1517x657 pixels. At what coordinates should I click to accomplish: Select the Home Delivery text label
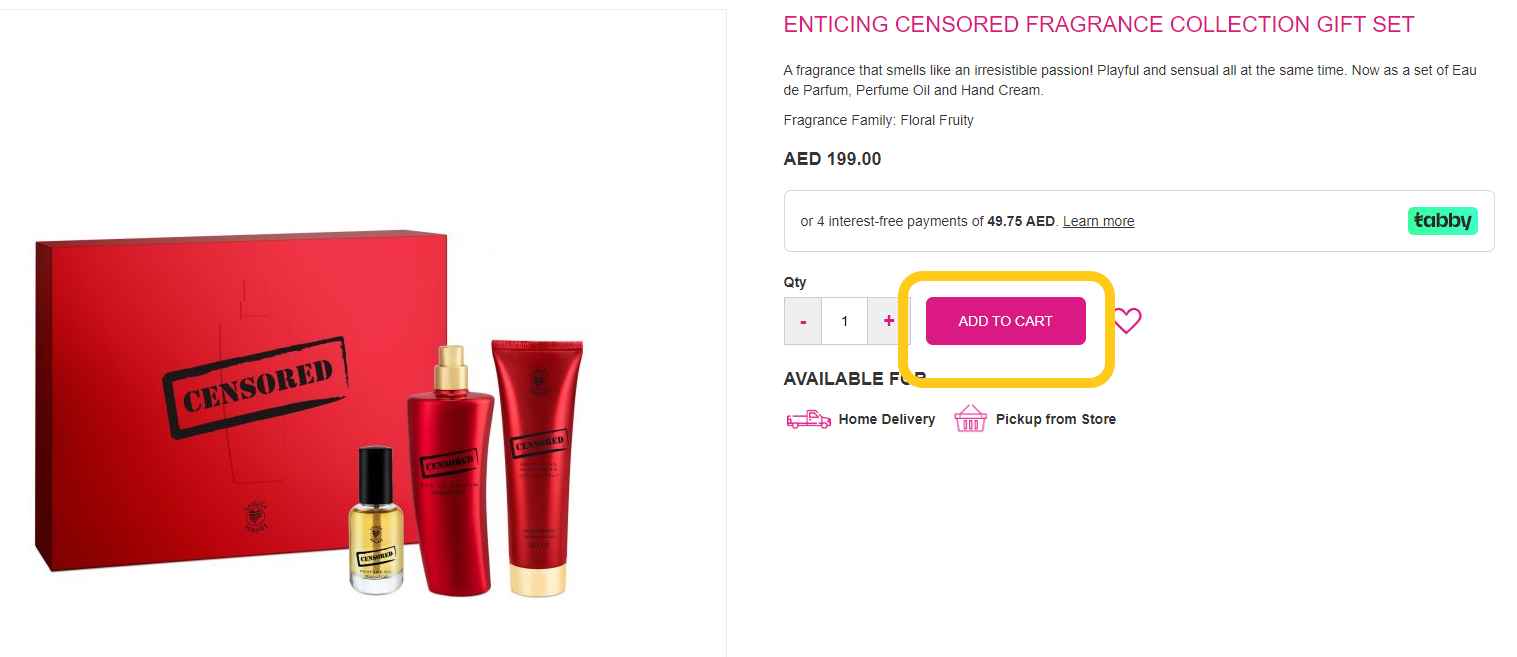click(886, 419)
